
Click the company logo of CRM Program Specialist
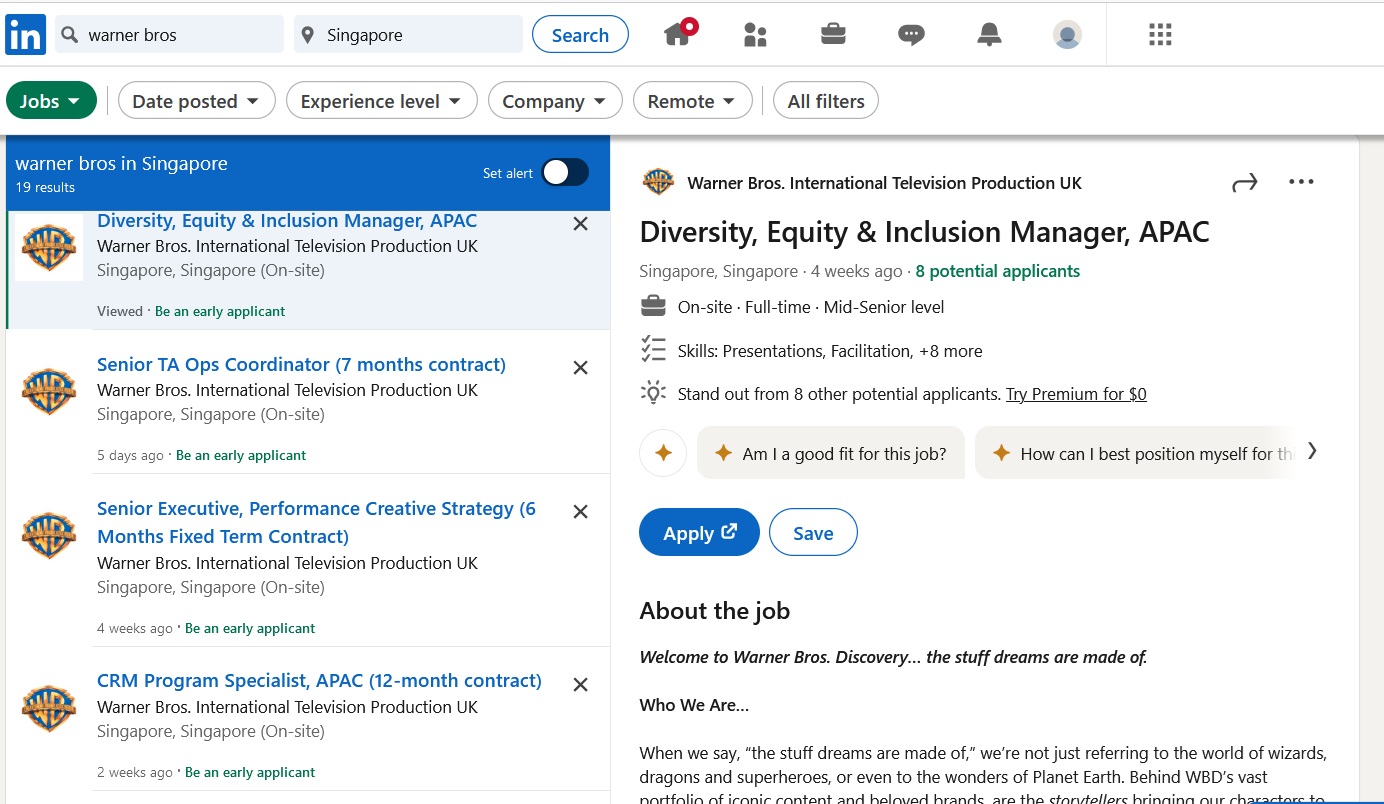49,708
